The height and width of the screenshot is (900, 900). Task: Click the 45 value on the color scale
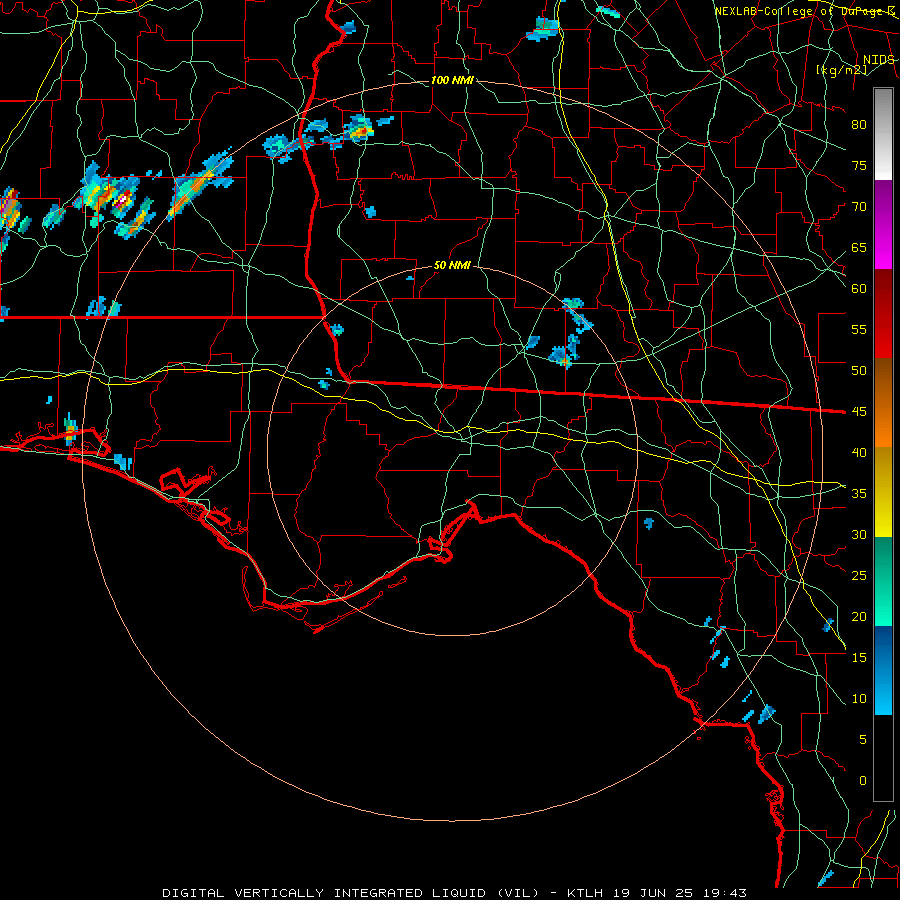tap(859, 412)
